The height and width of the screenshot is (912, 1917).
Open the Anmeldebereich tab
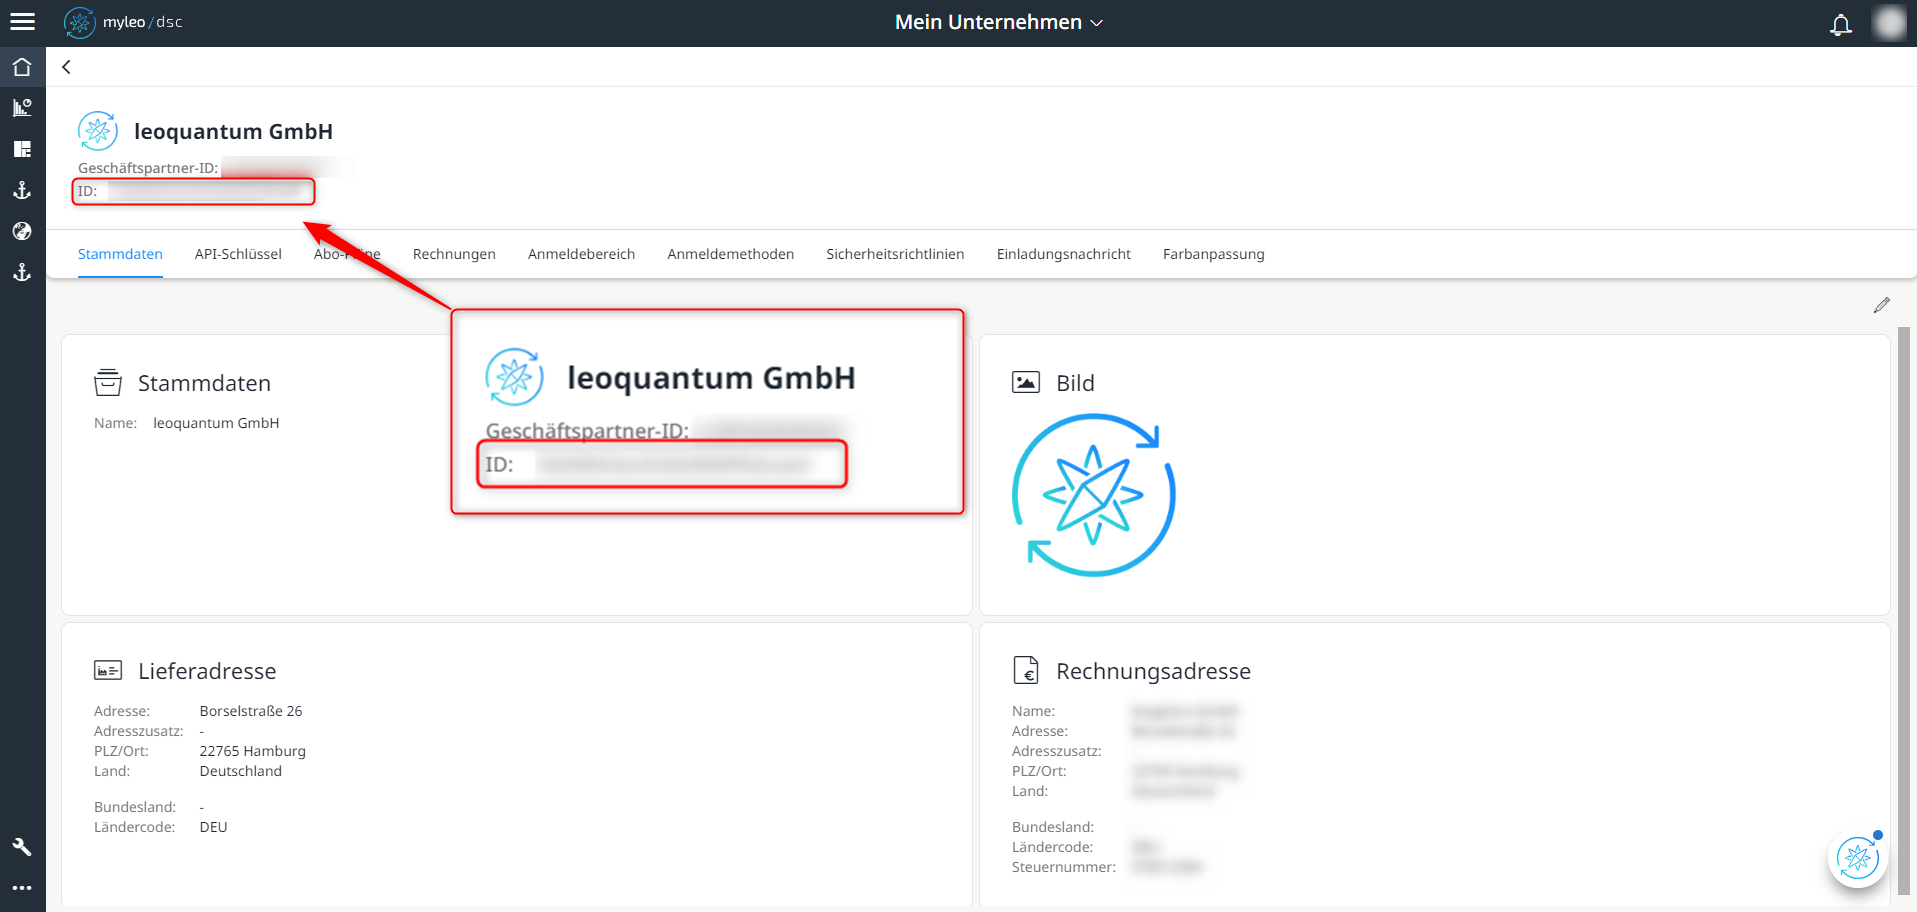click(581, 254)
